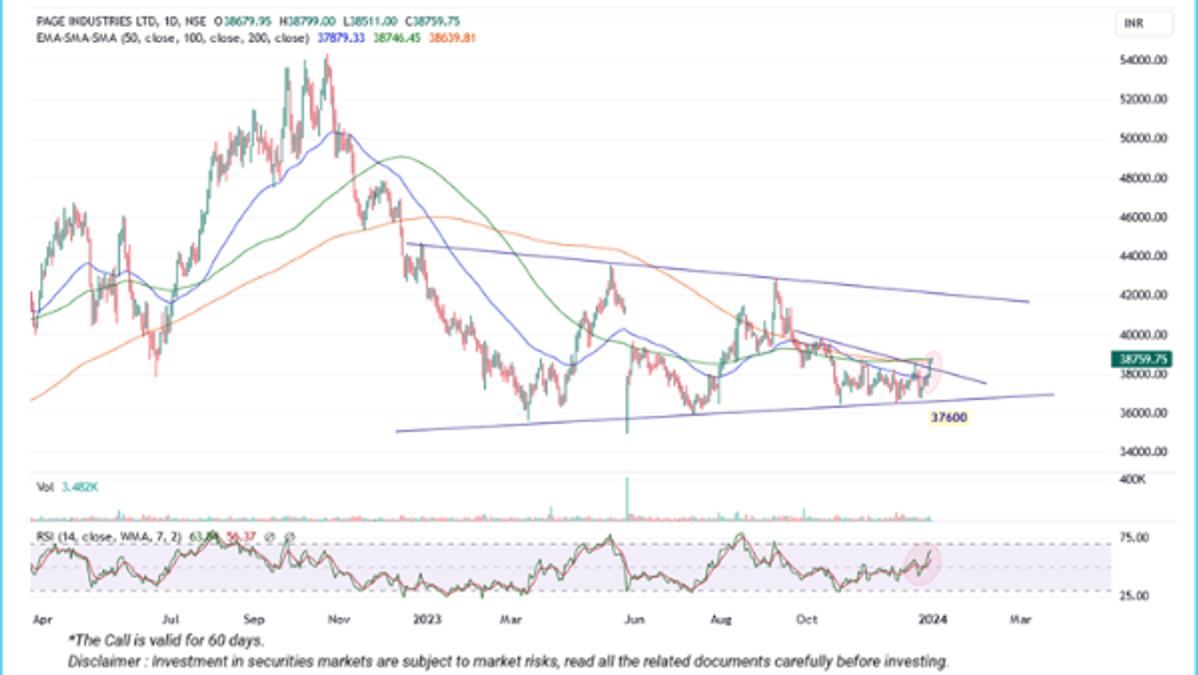Select the Vol volume indicator label
1198x675 pixels.
(44, 487)
